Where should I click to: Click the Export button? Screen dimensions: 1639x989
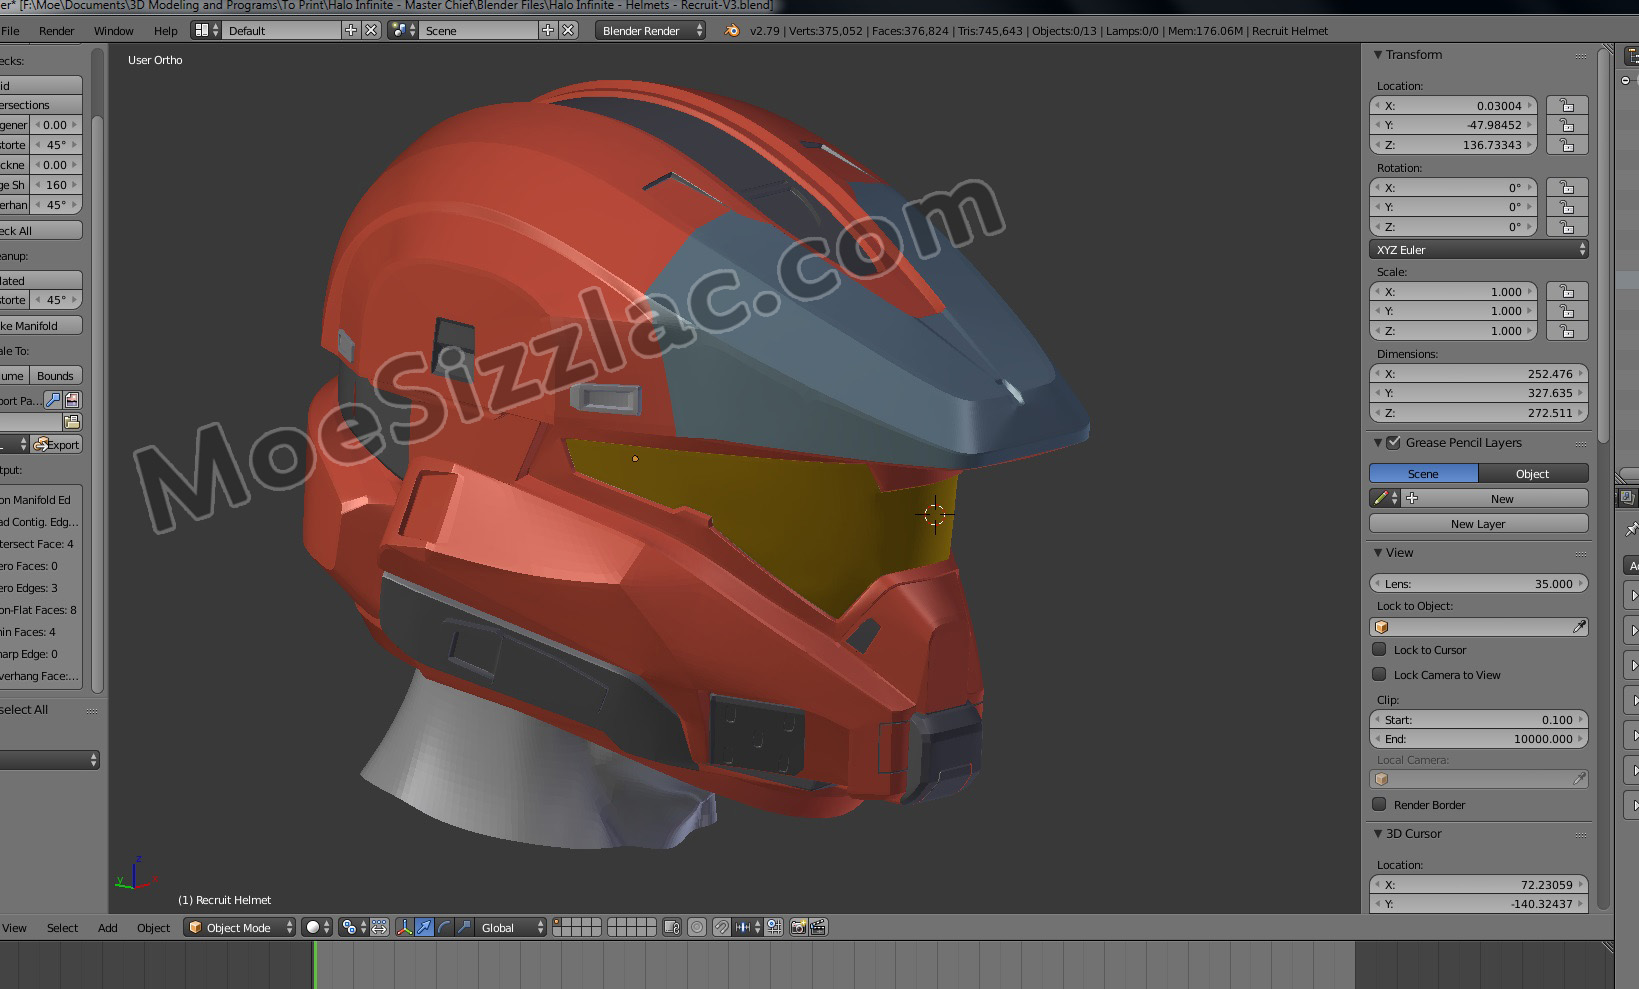click(58, 445)
